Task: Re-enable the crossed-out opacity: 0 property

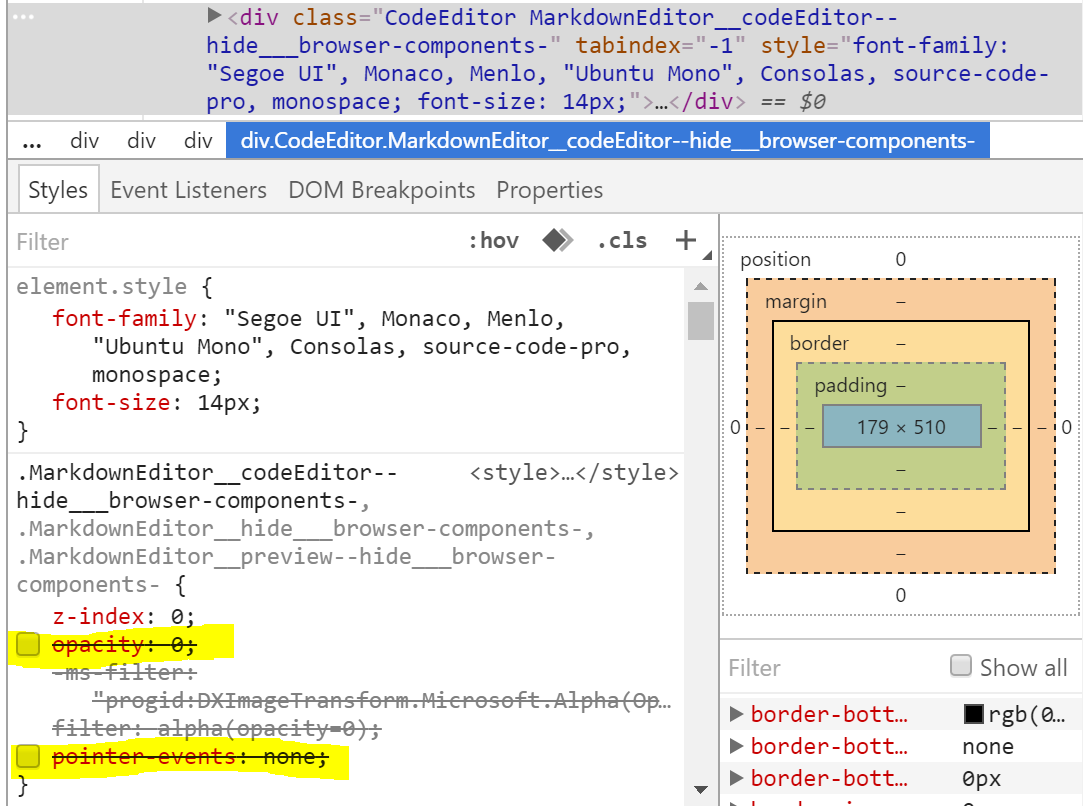Action: tap(28, 644)
